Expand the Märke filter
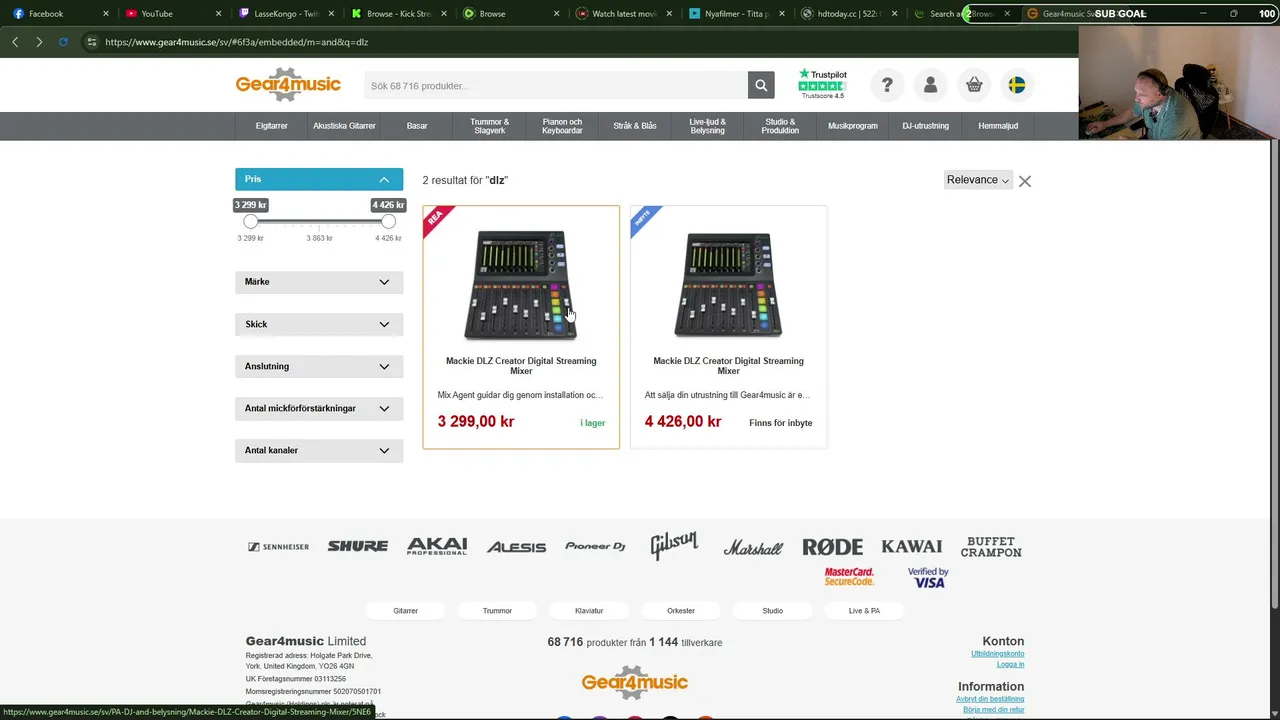 [319, 282]
